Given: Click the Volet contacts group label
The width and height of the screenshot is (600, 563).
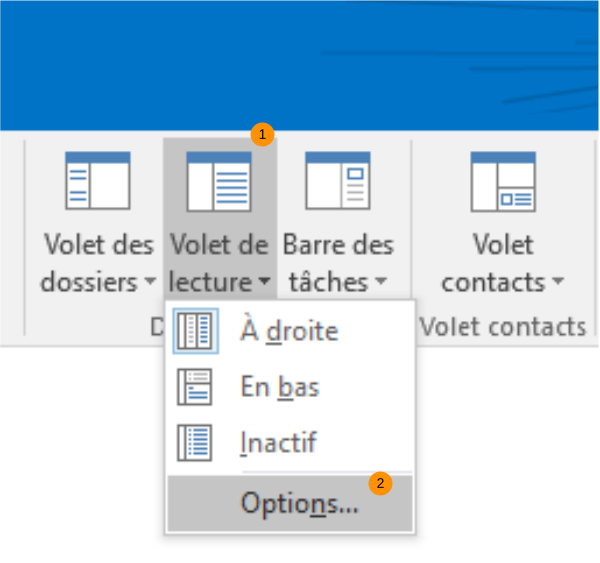Looking at the screenshot, I should (x=502, y=326).
